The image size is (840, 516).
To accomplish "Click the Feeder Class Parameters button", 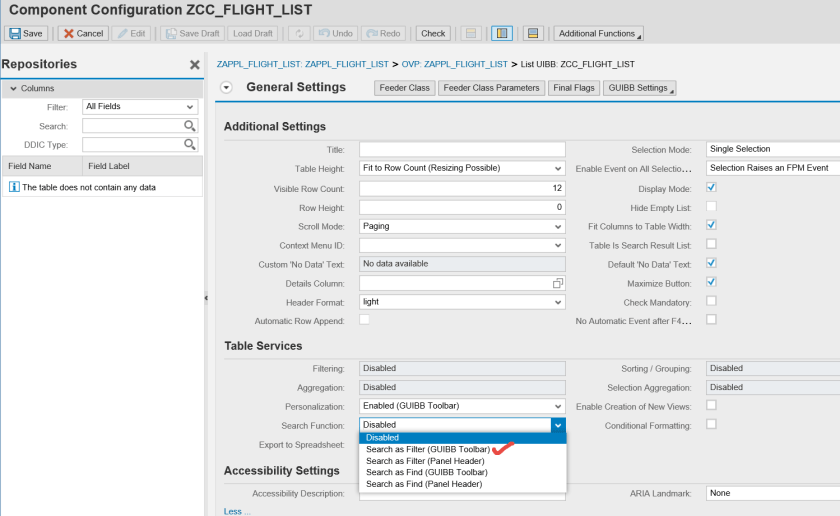I will 491,88.
